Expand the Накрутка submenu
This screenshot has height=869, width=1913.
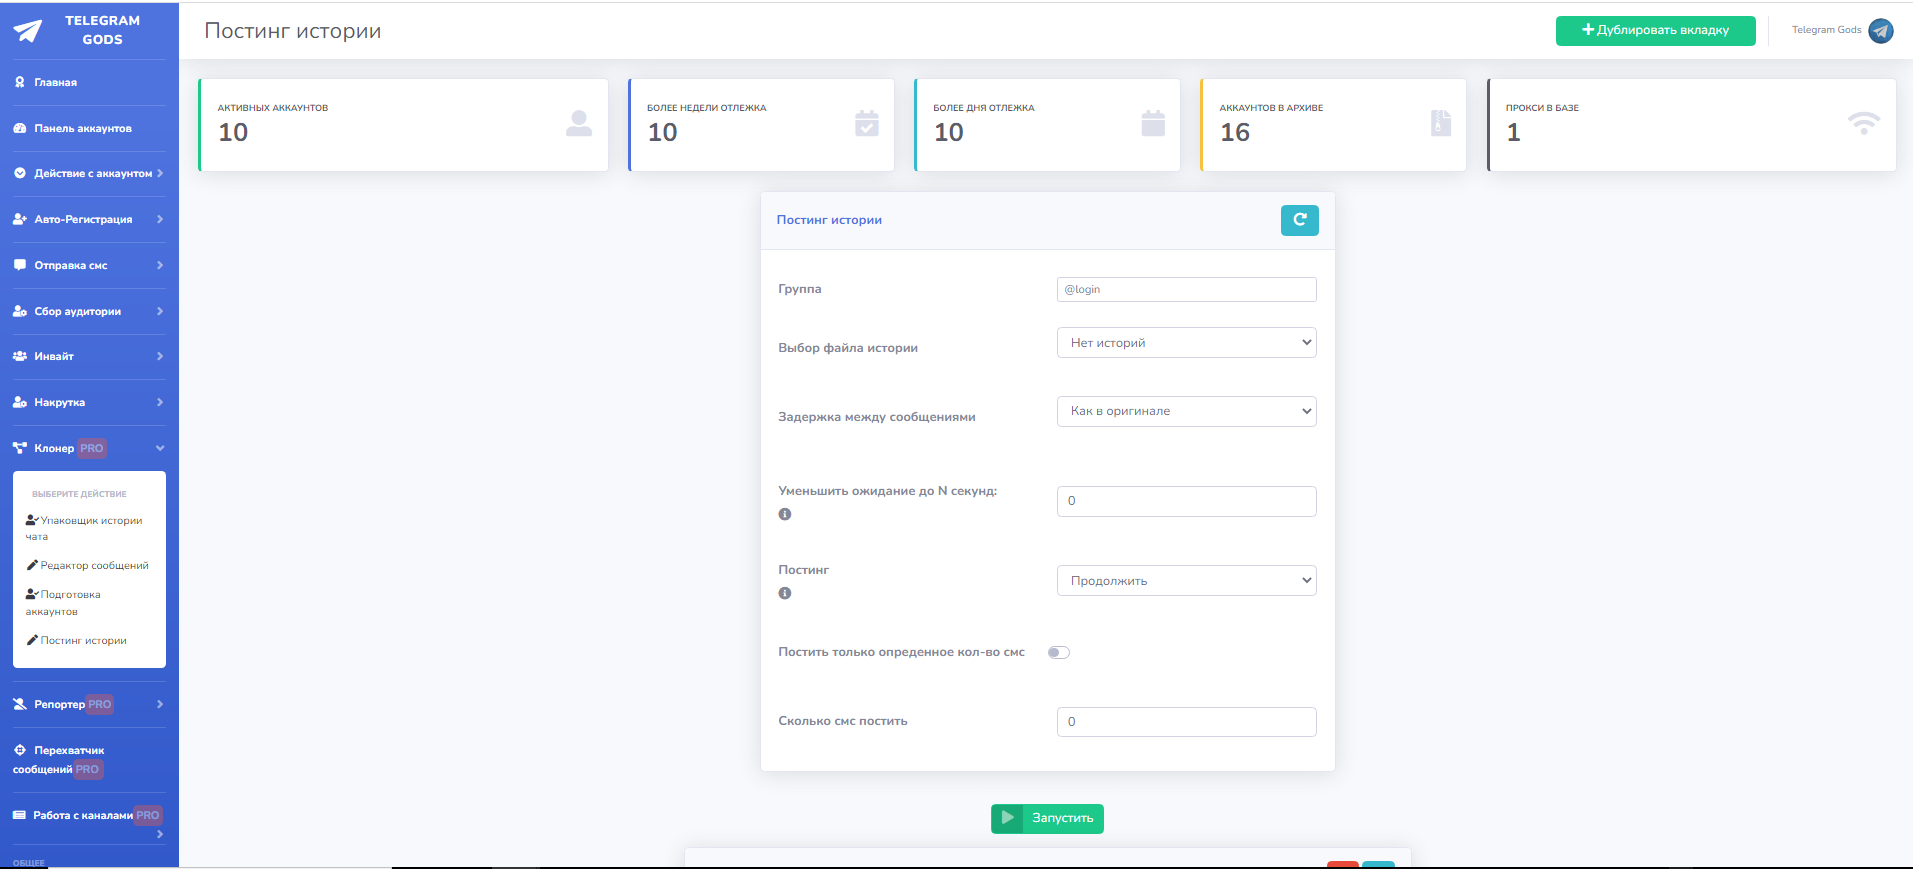[x=89, y=402]
